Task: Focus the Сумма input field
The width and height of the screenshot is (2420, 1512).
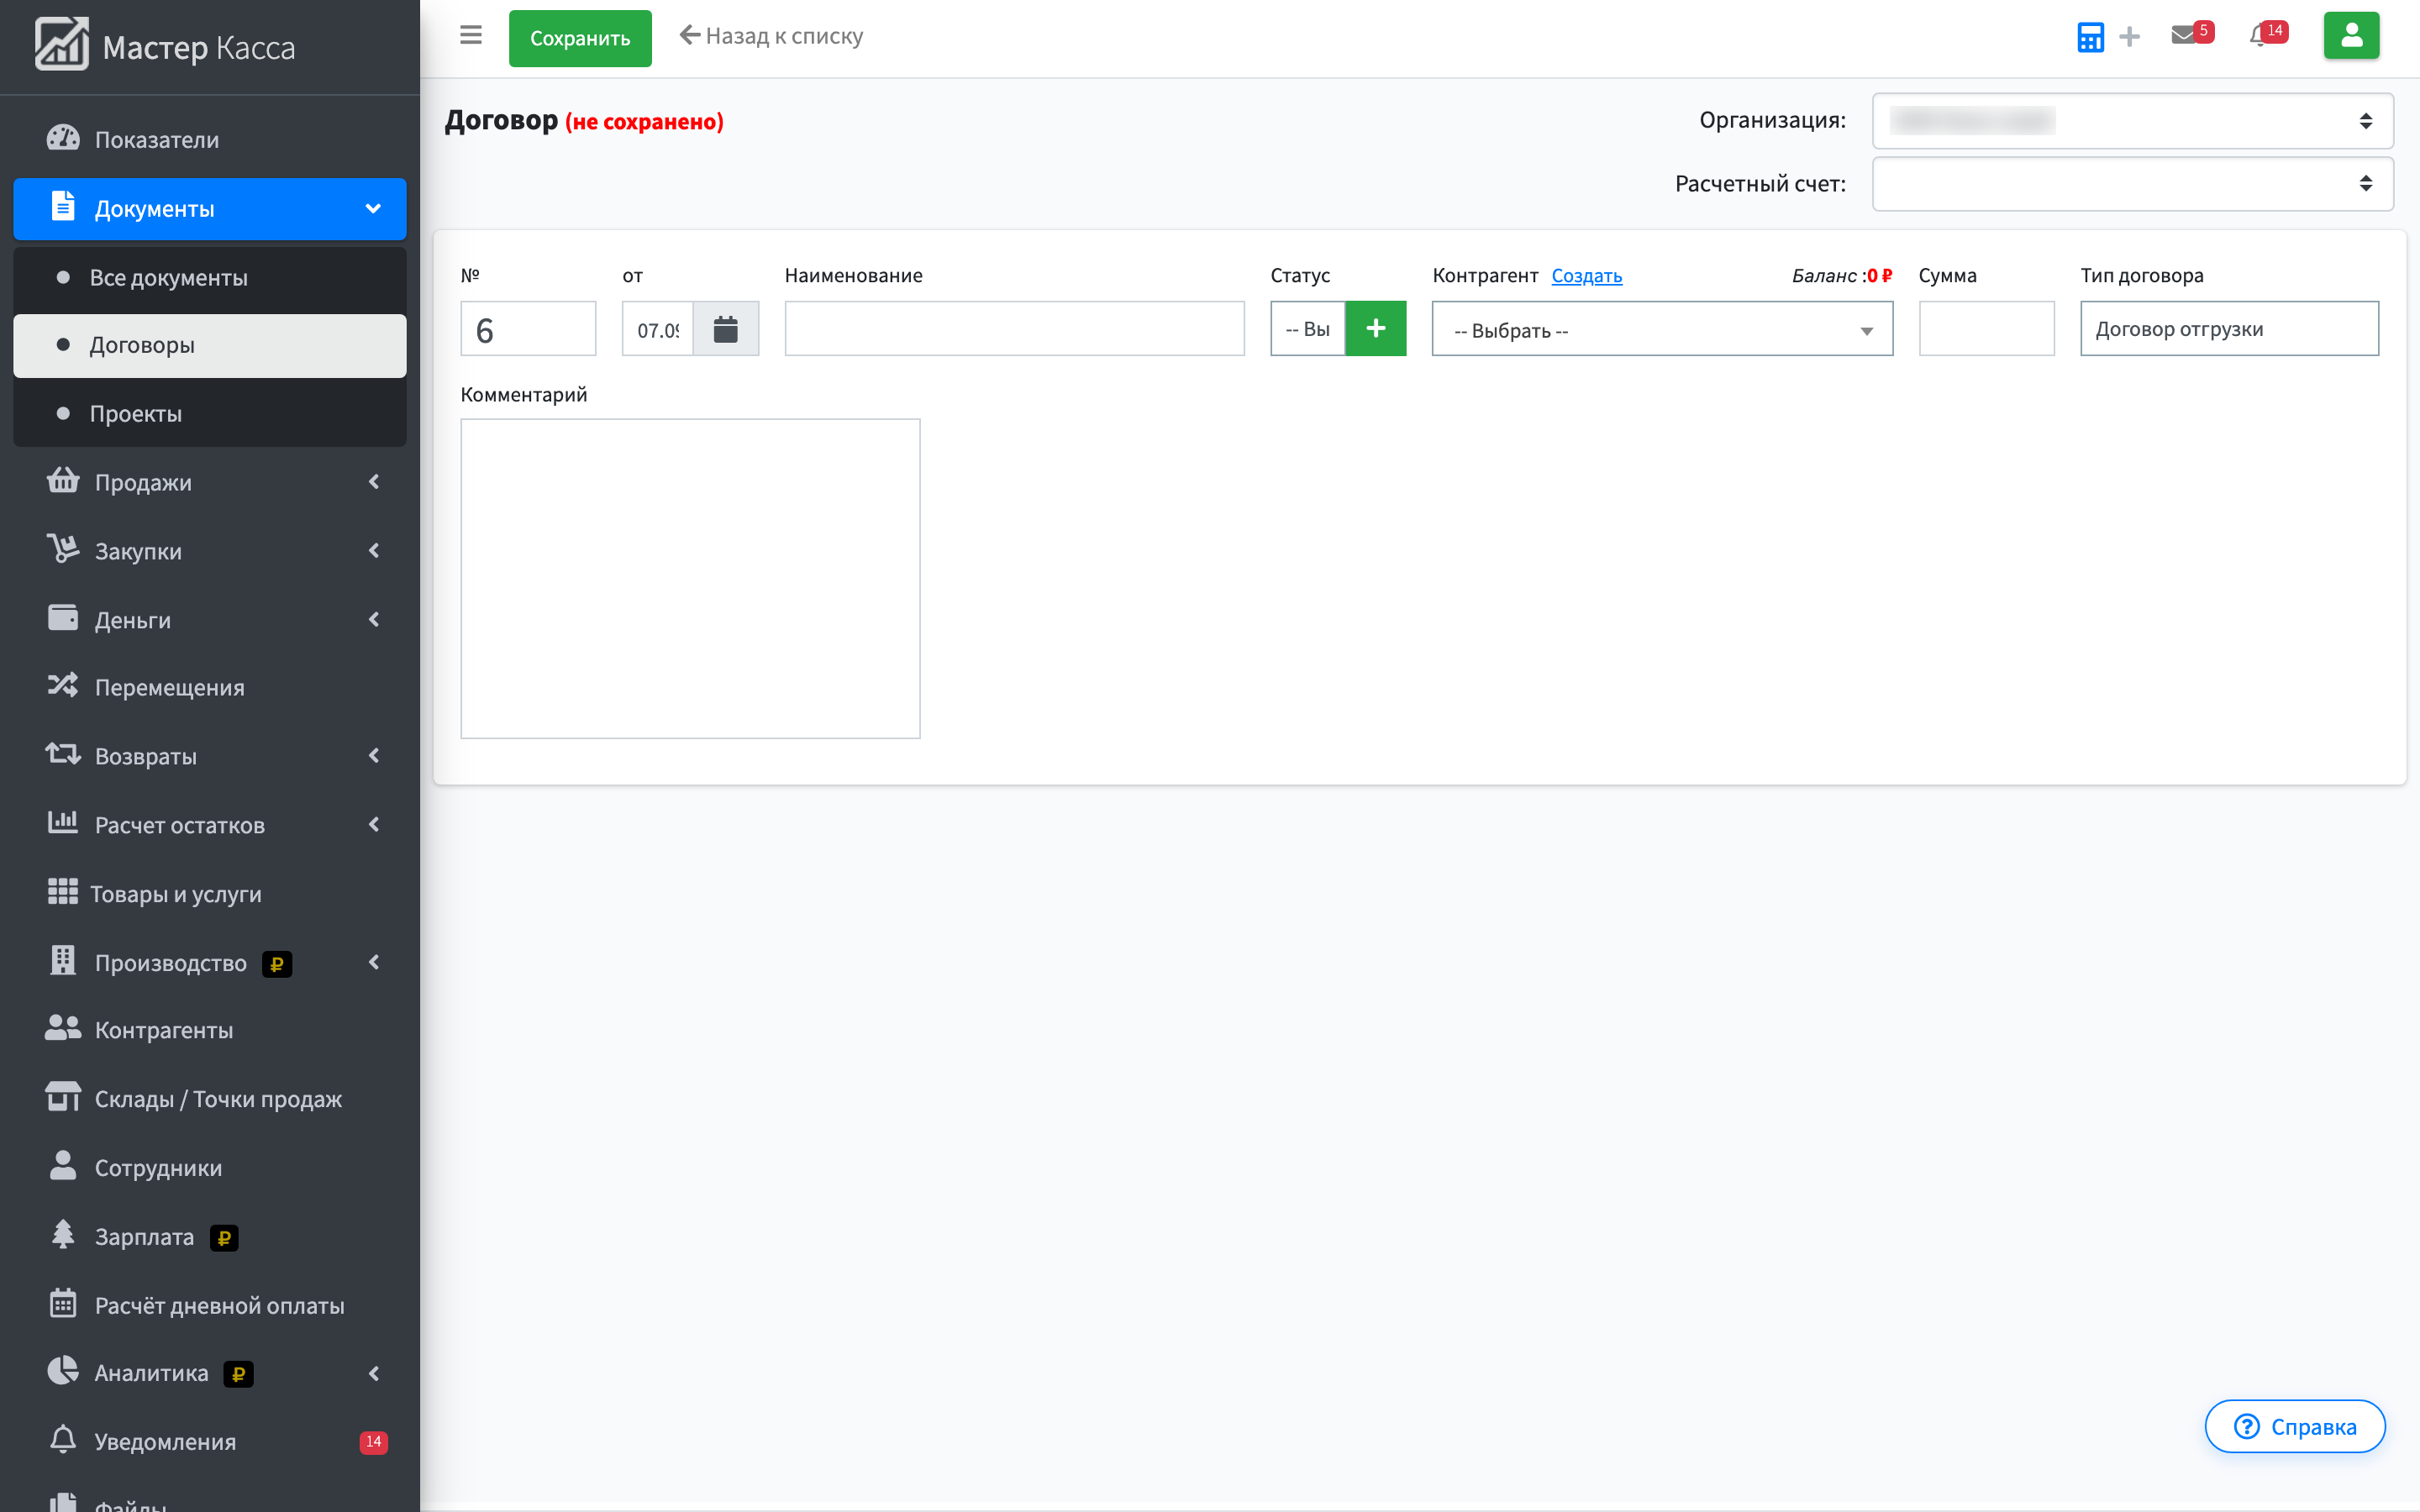Action: click(1986, 329)
